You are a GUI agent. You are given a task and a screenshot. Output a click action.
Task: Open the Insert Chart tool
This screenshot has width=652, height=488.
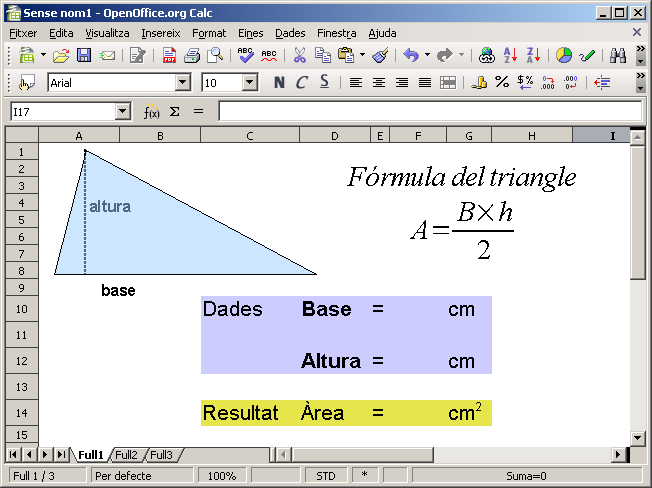pyautogui.click(x=564, y=56)
